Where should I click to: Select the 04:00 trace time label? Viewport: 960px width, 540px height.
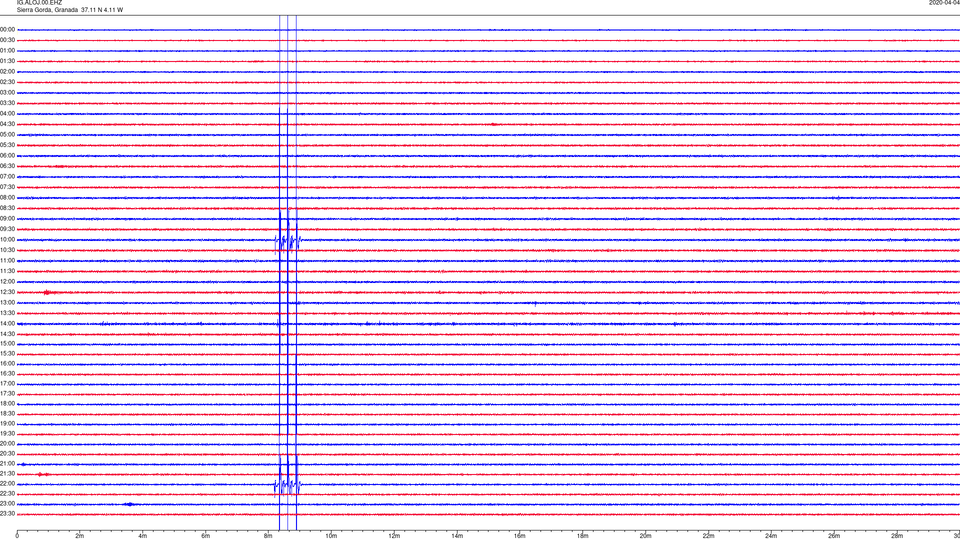pyautogui.click(x=7, y=114)
